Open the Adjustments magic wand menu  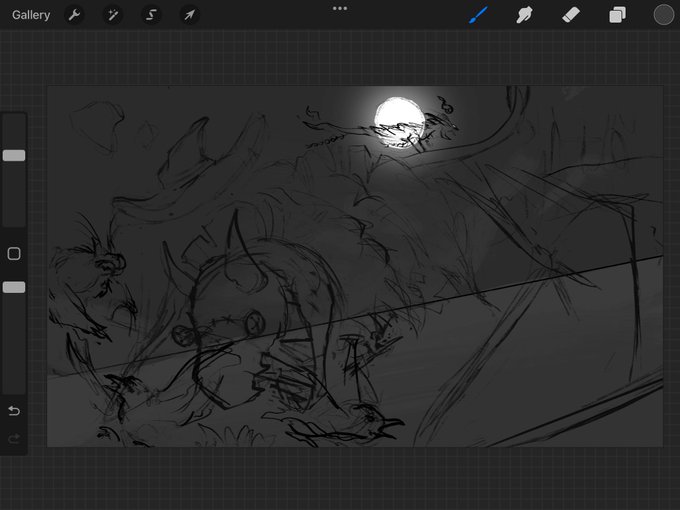point(113,15)
